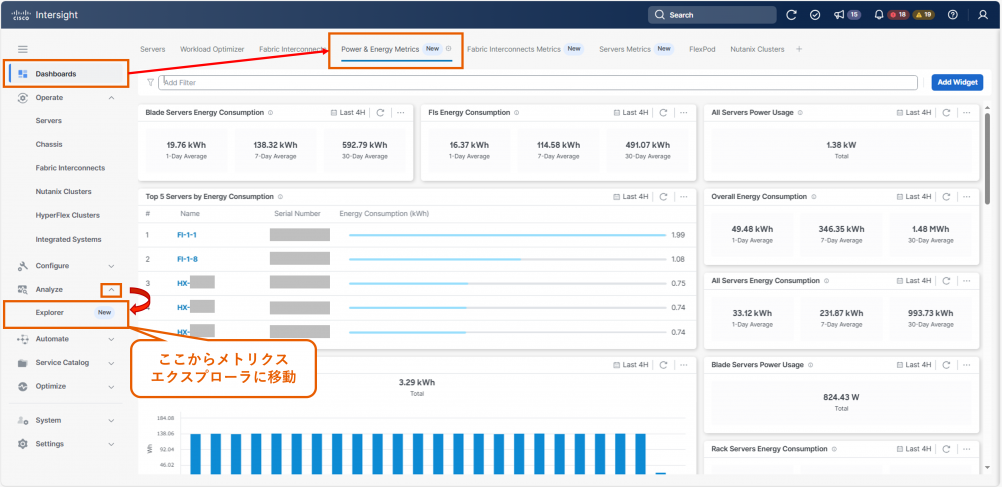Click the FI-1-8 energy consumption bar

point(507,259)
